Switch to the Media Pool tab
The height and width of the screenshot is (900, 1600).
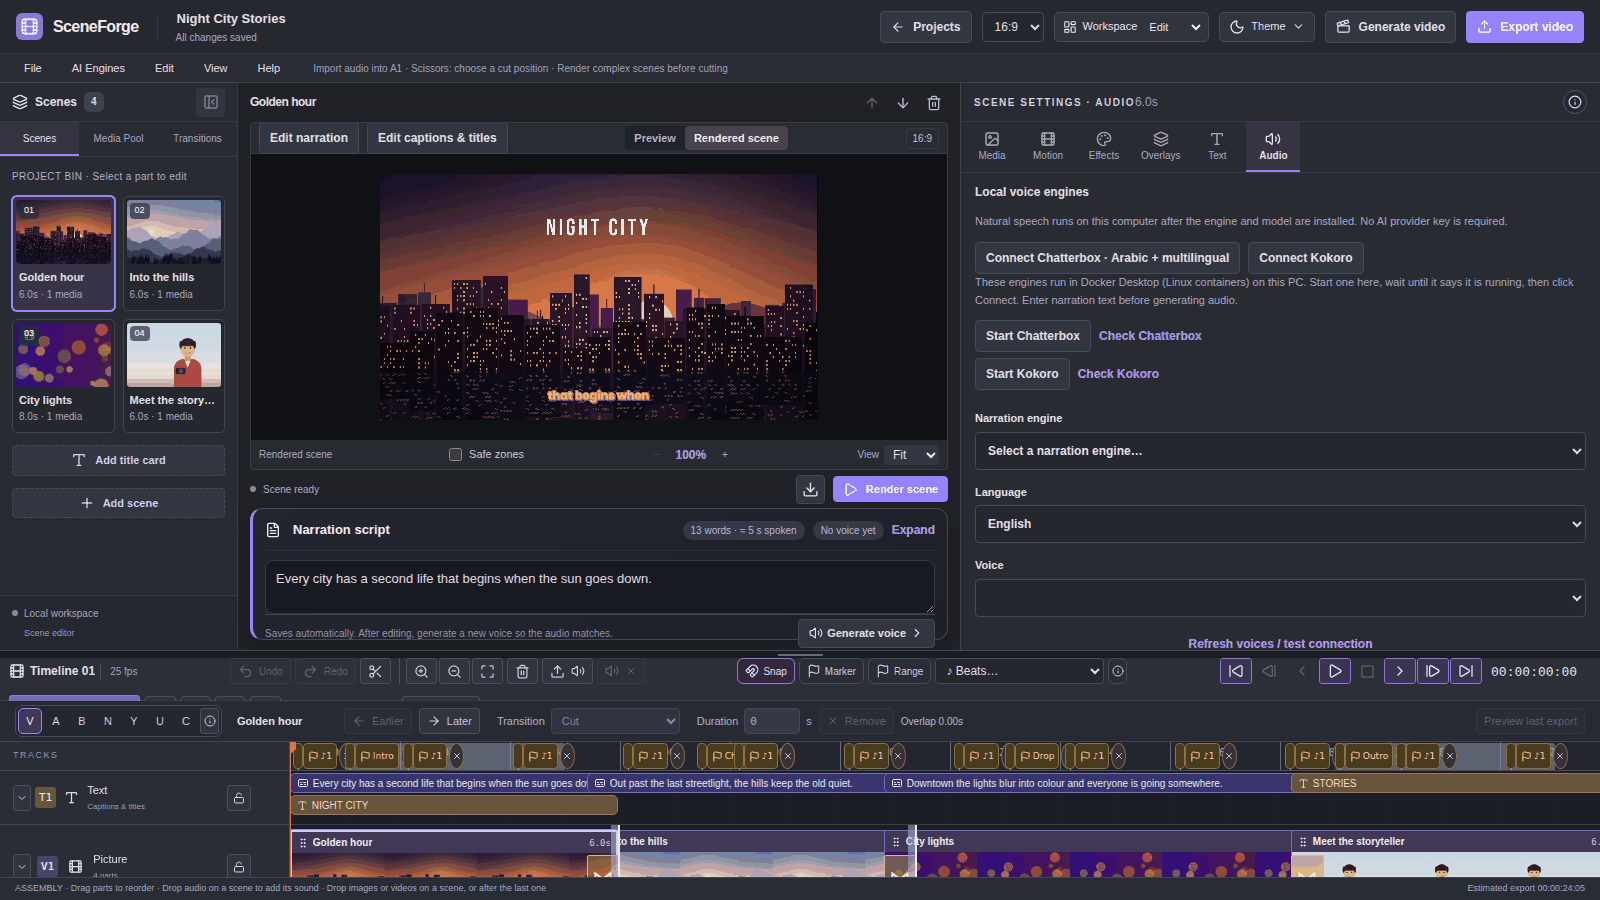(x=118, y=138)
